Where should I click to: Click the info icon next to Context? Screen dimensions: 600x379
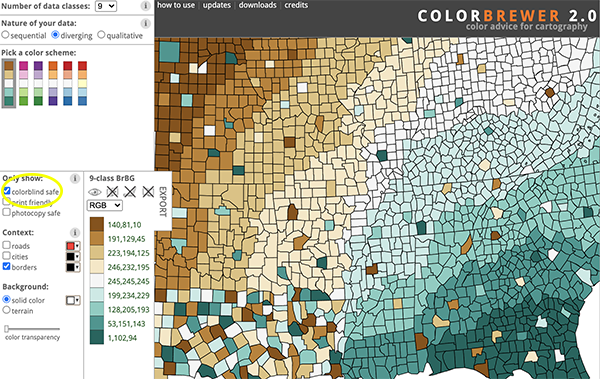pyautogui.click(x=75, y=232)
